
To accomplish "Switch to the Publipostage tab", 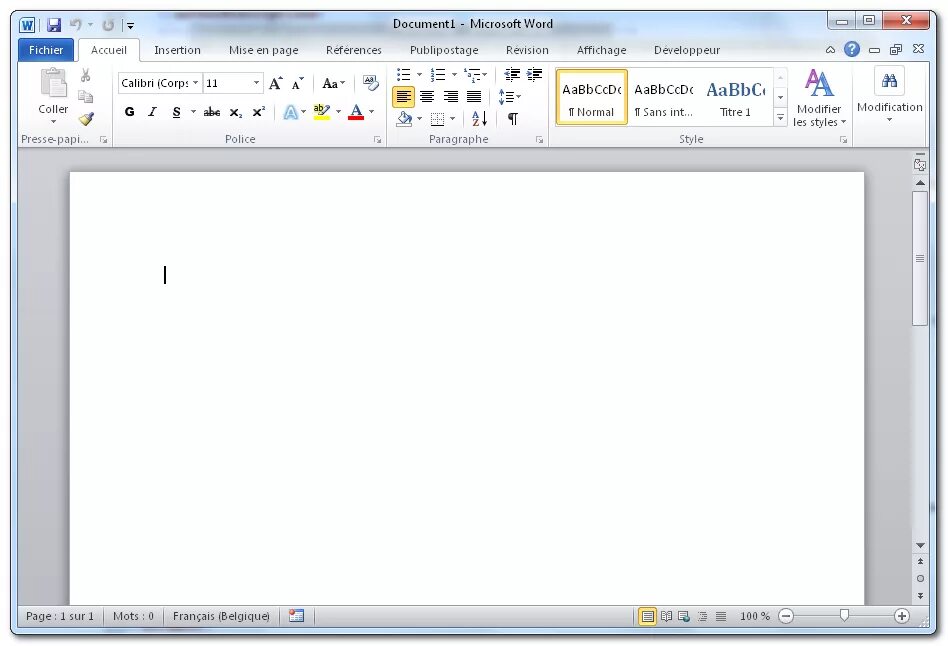I will (x=444, y=50).
